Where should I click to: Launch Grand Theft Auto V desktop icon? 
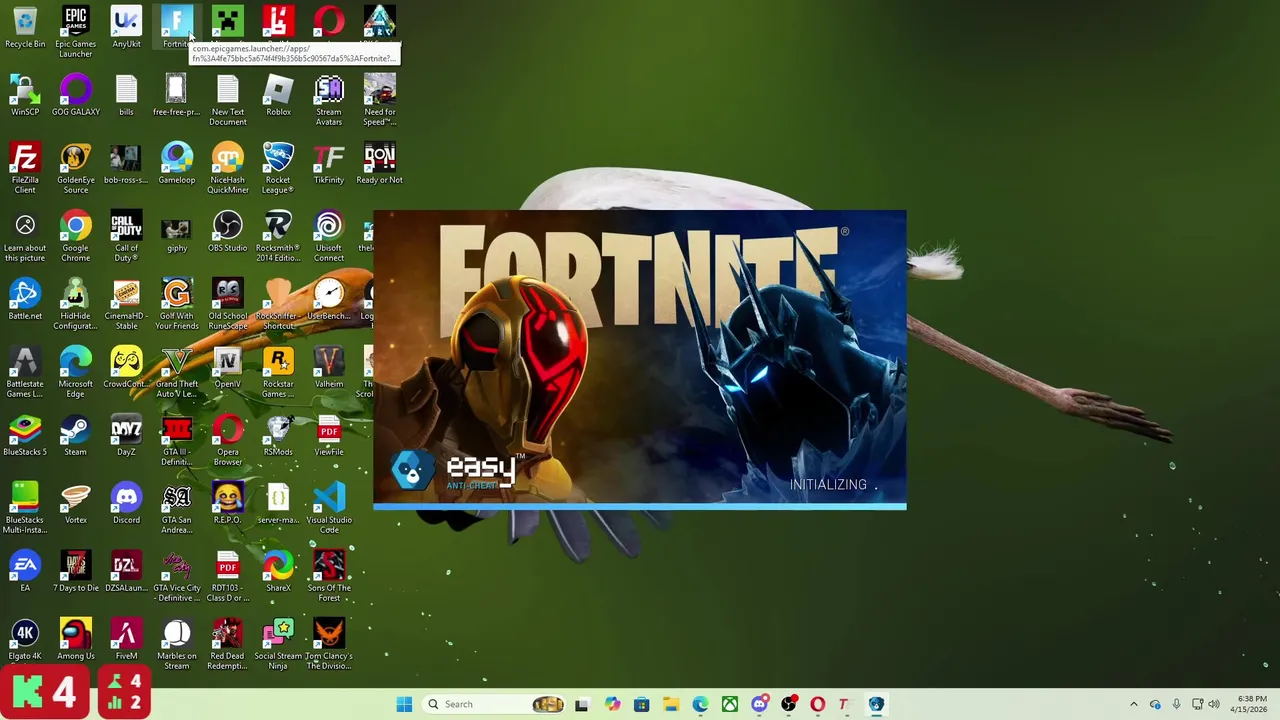coord(177,372)
